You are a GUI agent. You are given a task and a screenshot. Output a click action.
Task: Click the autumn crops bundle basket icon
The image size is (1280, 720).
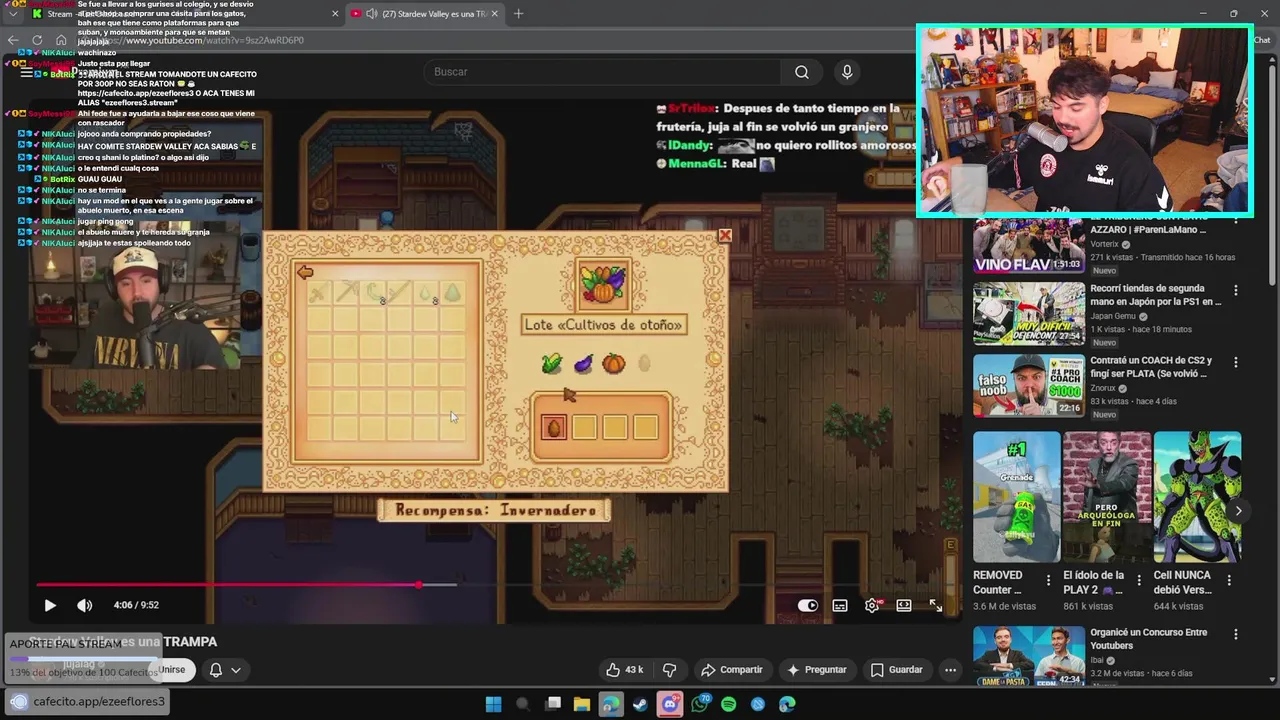(603, 284)
